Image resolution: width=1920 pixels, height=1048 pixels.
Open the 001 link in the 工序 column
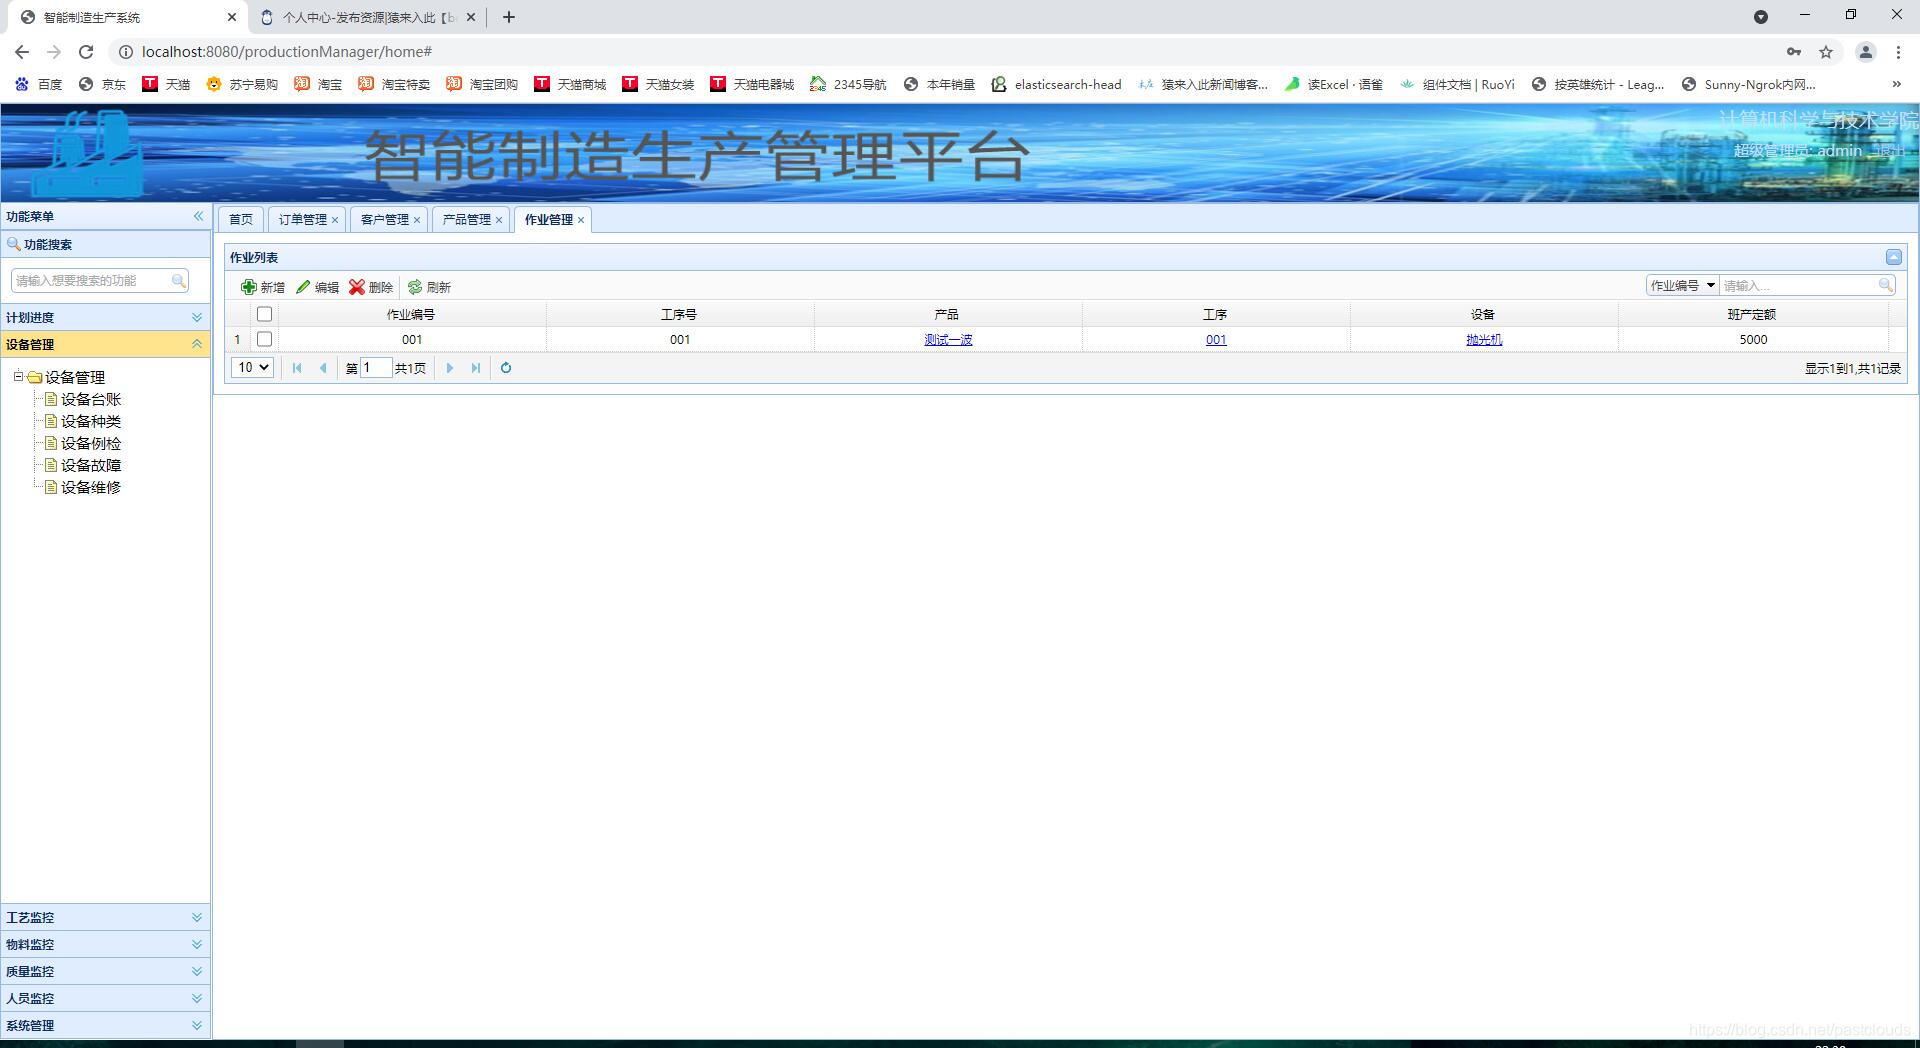coord(1215,339)
